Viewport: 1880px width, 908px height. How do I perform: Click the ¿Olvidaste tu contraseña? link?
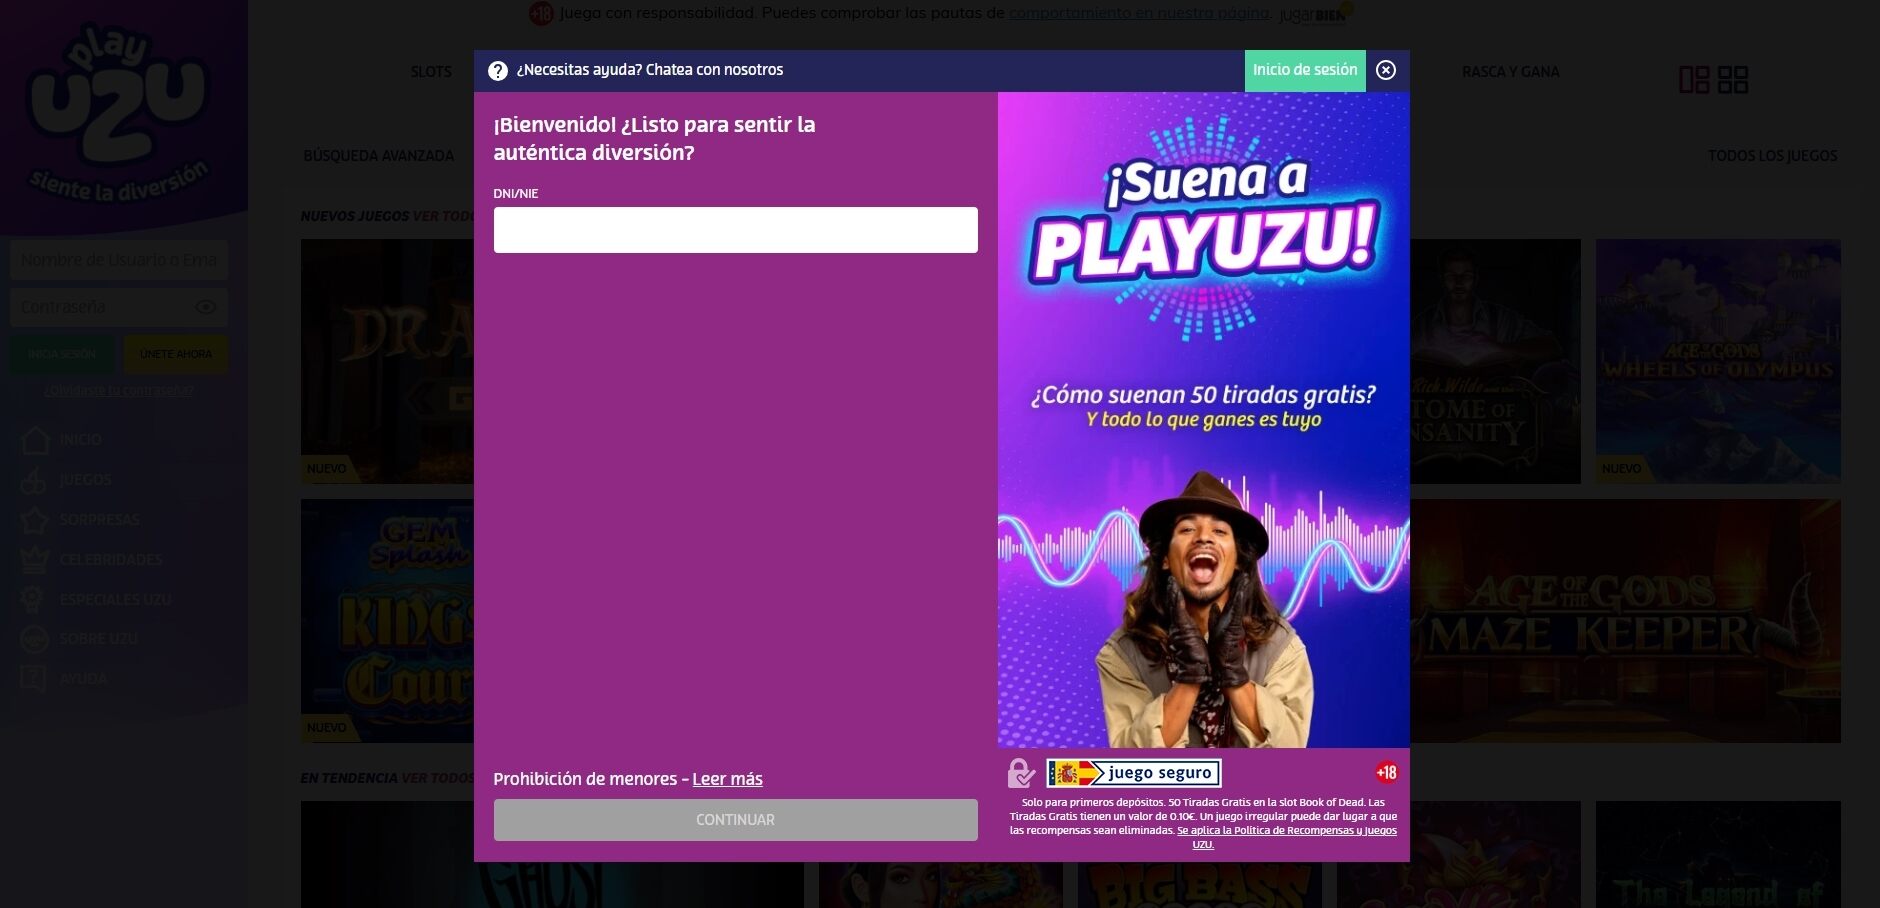(x=119, y=390)
